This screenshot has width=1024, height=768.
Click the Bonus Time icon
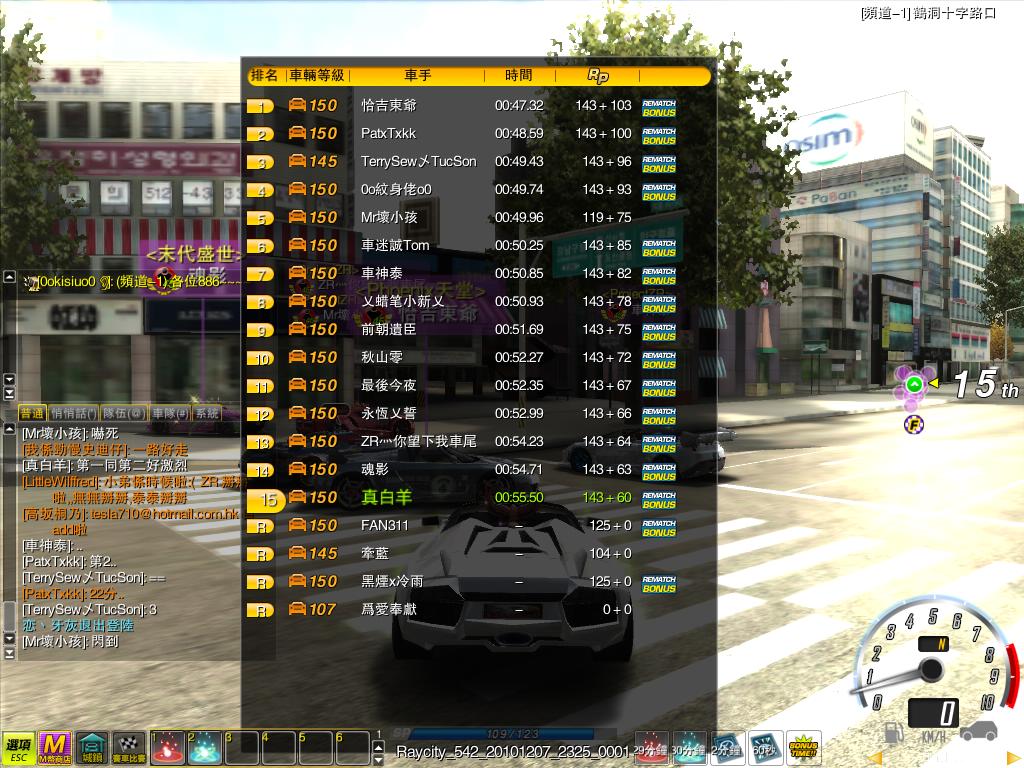tap(803, 748)
